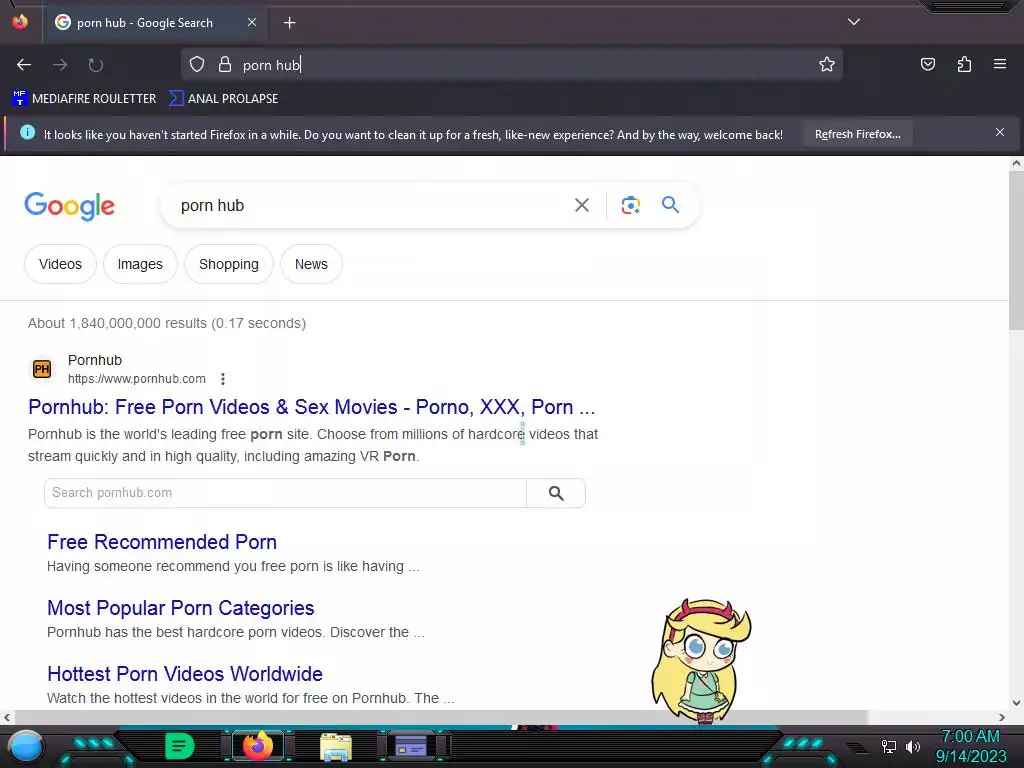Open the clock showing 7:00 AM
1024x768 pixels.
point(971,746)
